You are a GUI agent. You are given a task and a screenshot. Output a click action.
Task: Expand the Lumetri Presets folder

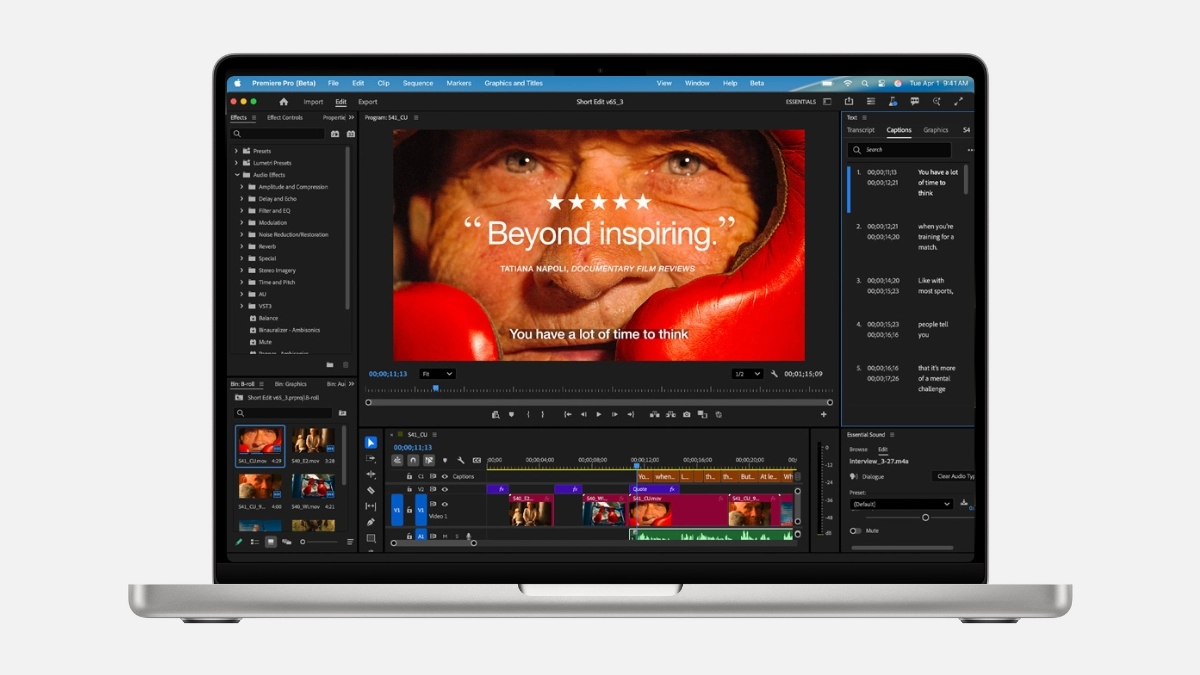click(x=236, y=163)
